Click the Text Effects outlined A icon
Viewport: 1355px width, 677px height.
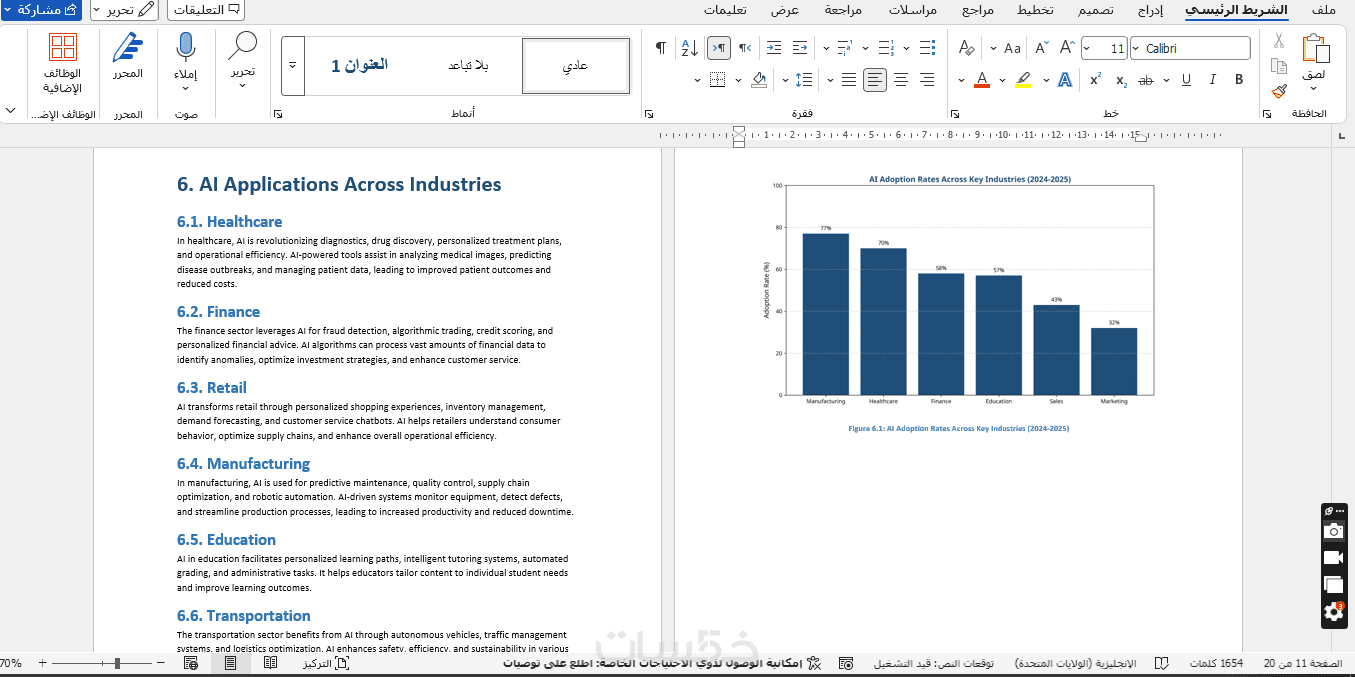click(1065, 80)
